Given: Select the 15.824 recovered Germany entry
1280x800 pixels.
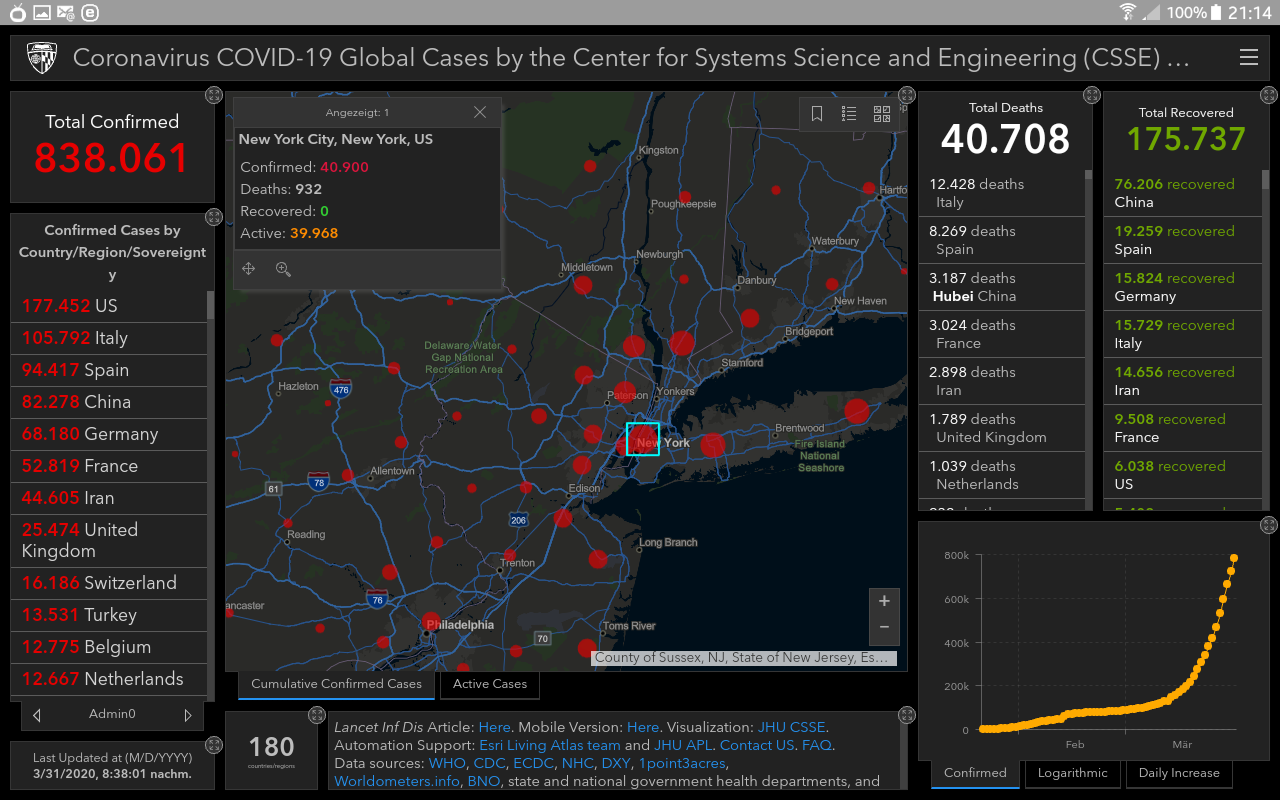Looking at the screenshot, I should coord(1182,287).
